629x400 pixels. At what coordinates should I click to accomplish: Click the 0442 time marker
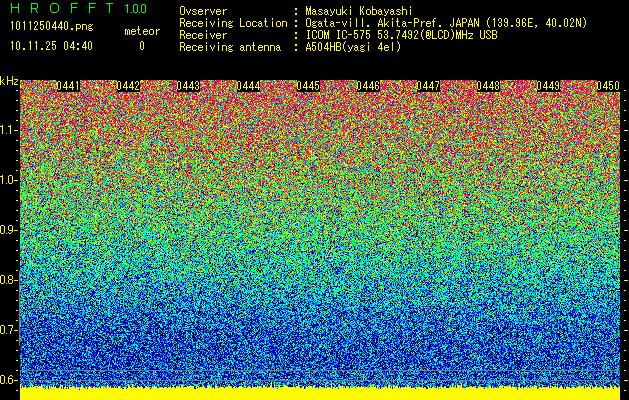128,86
